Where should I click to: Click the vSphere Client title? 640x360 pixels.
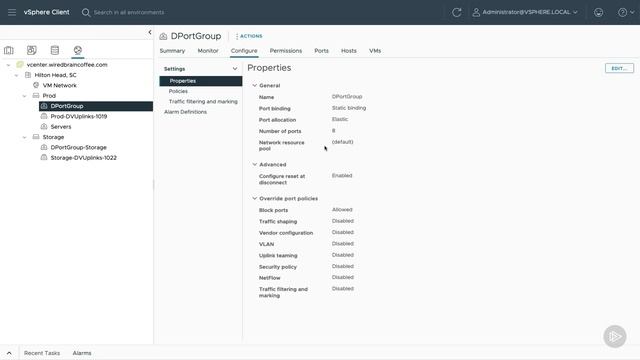[47, 12]
